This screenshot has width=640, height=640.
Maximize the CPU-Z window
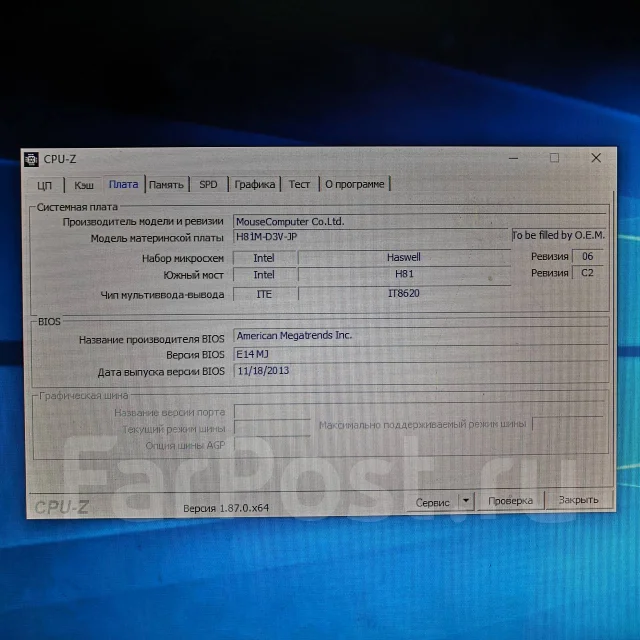point(554,158)
